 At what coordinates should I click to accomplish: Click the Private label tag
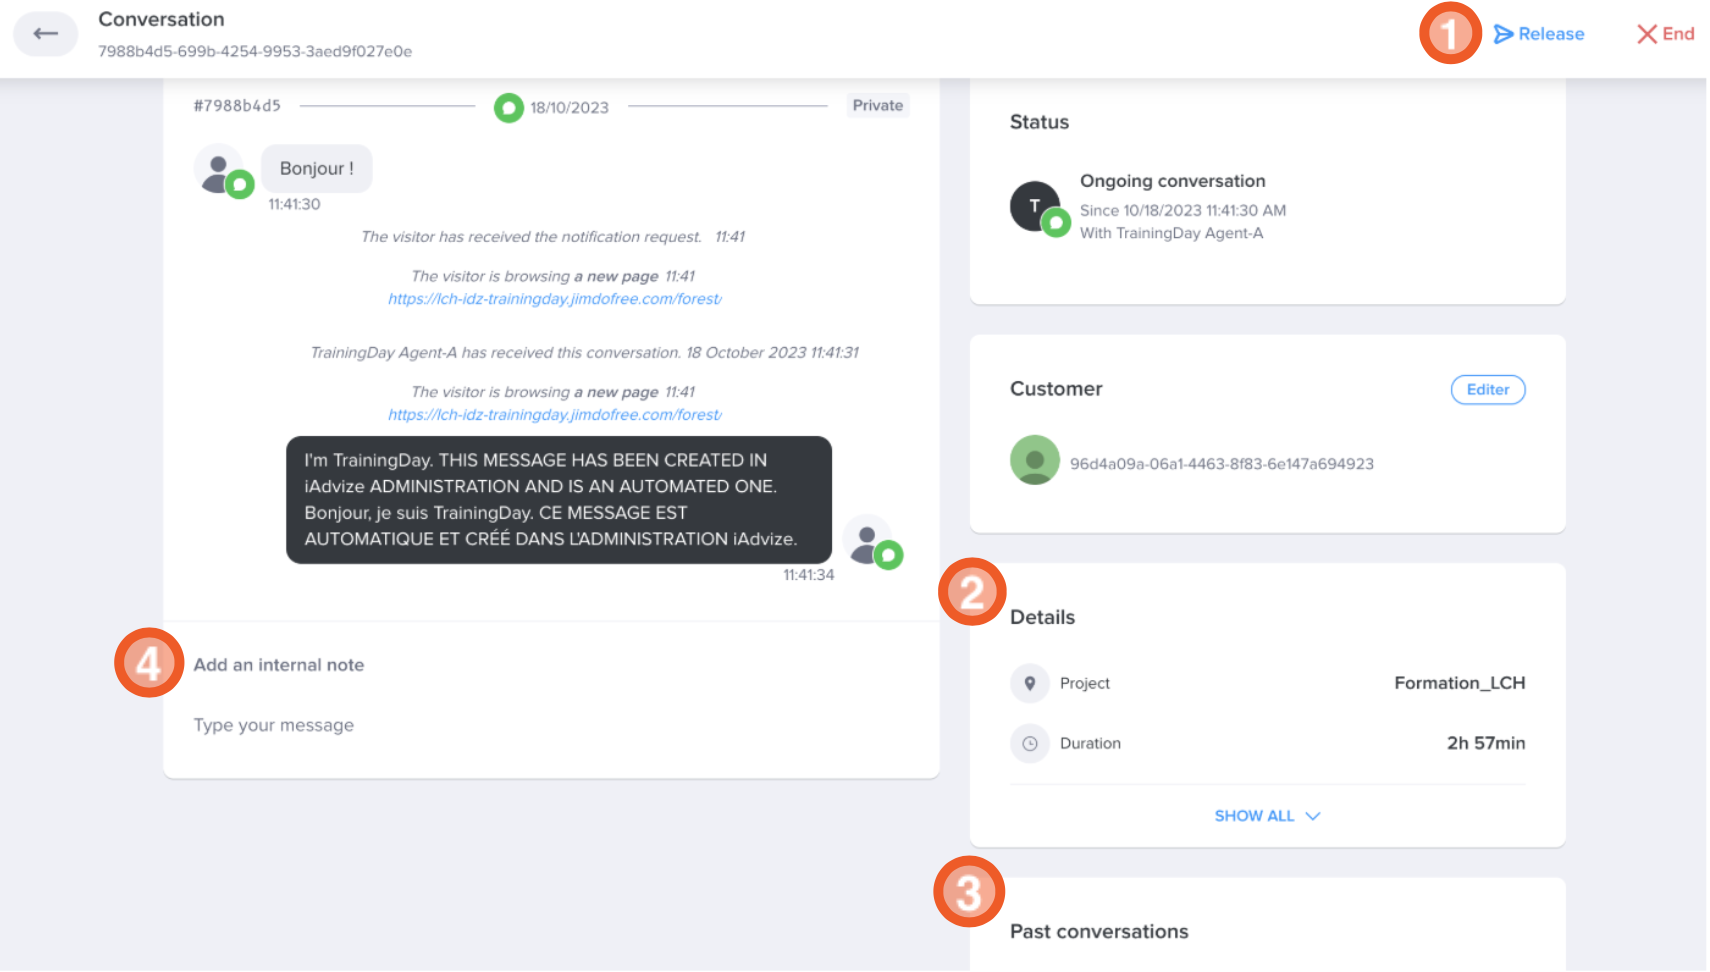click(x=877, y=105)
